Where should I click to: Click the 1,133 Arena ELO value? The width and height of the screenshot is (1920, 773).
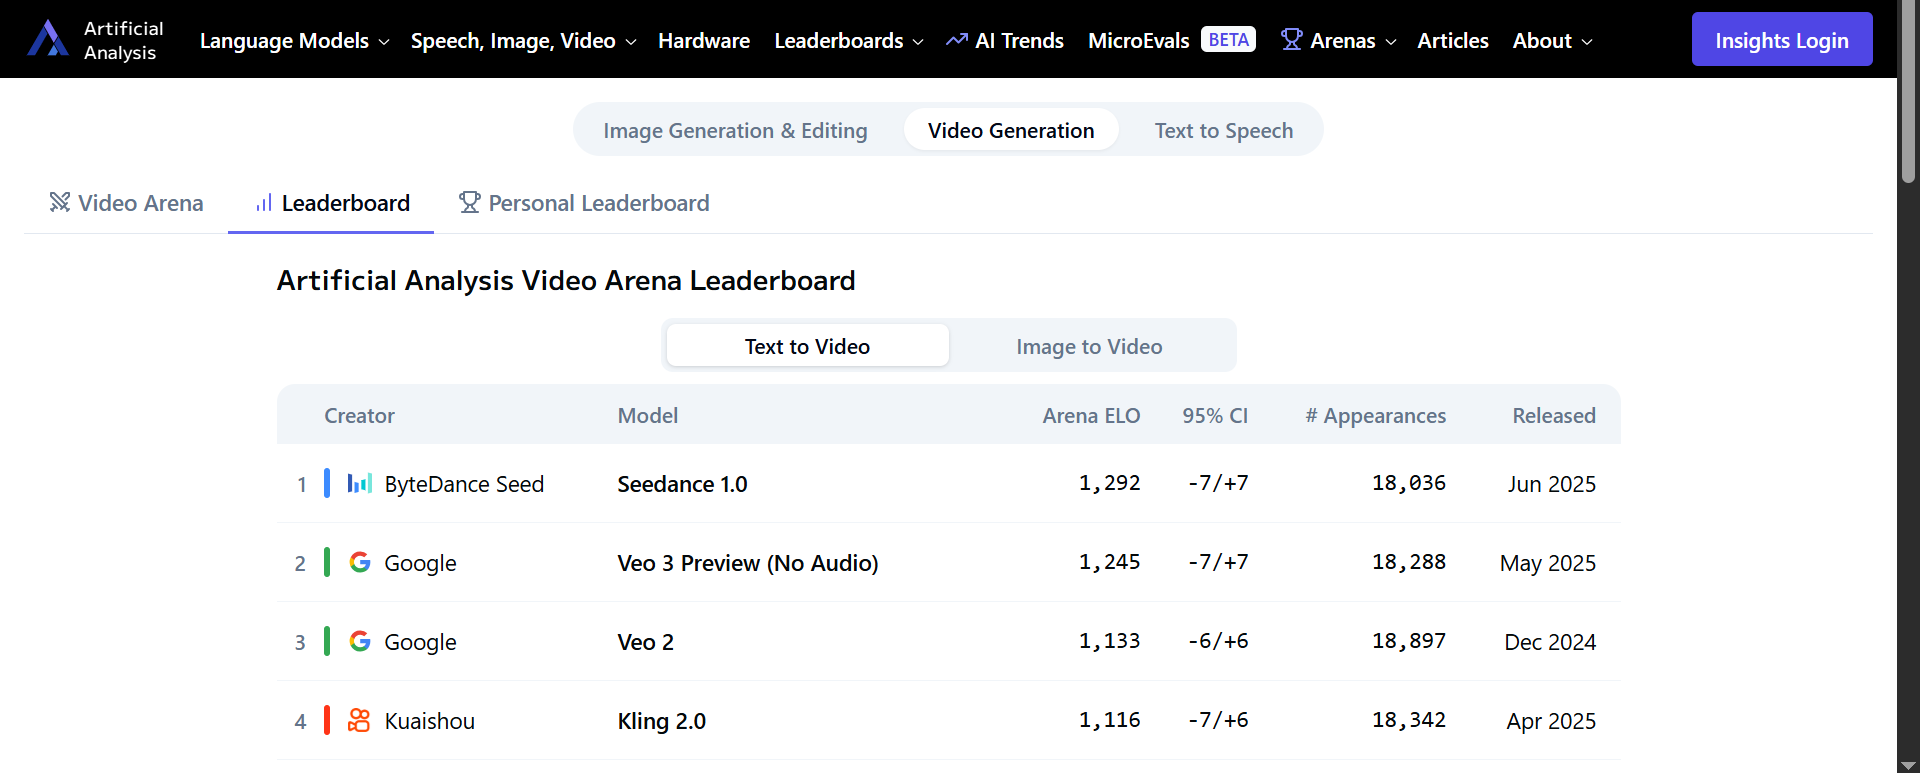[1109, 641]
